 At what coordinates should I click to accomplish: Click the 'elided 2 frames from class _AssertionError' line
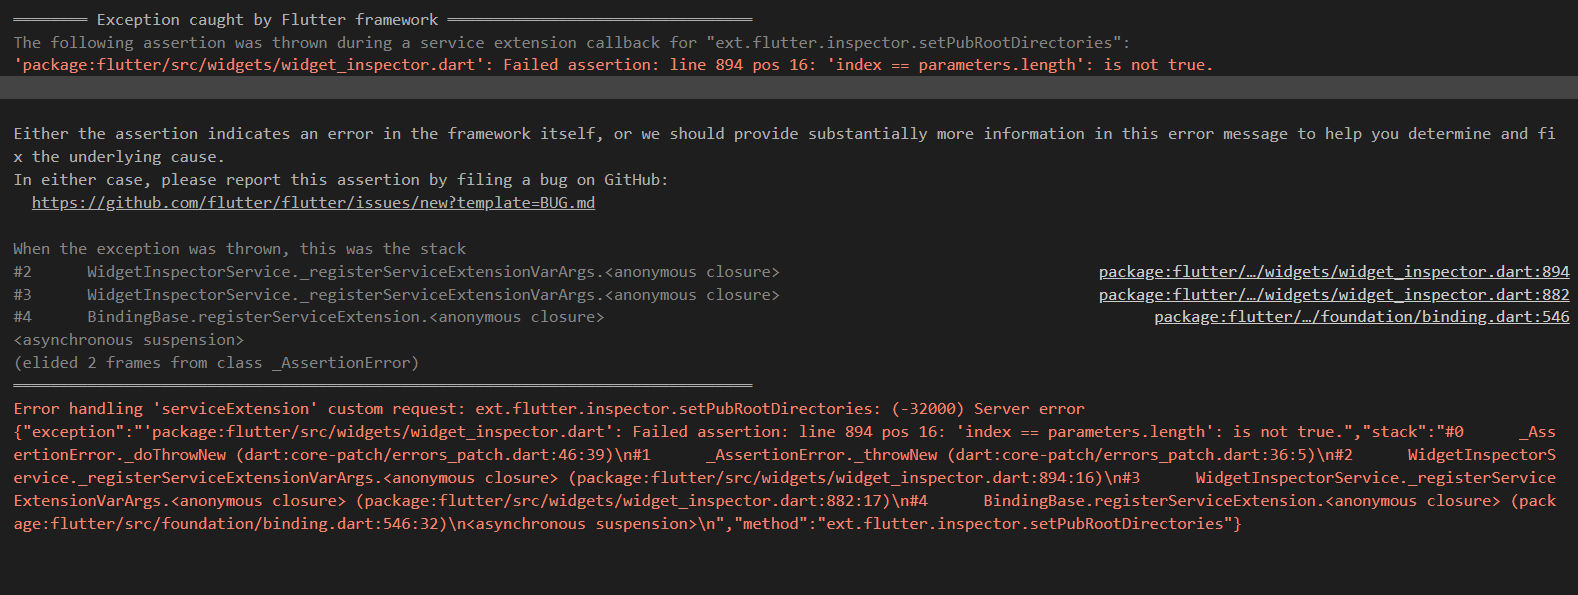pos(216,363)
